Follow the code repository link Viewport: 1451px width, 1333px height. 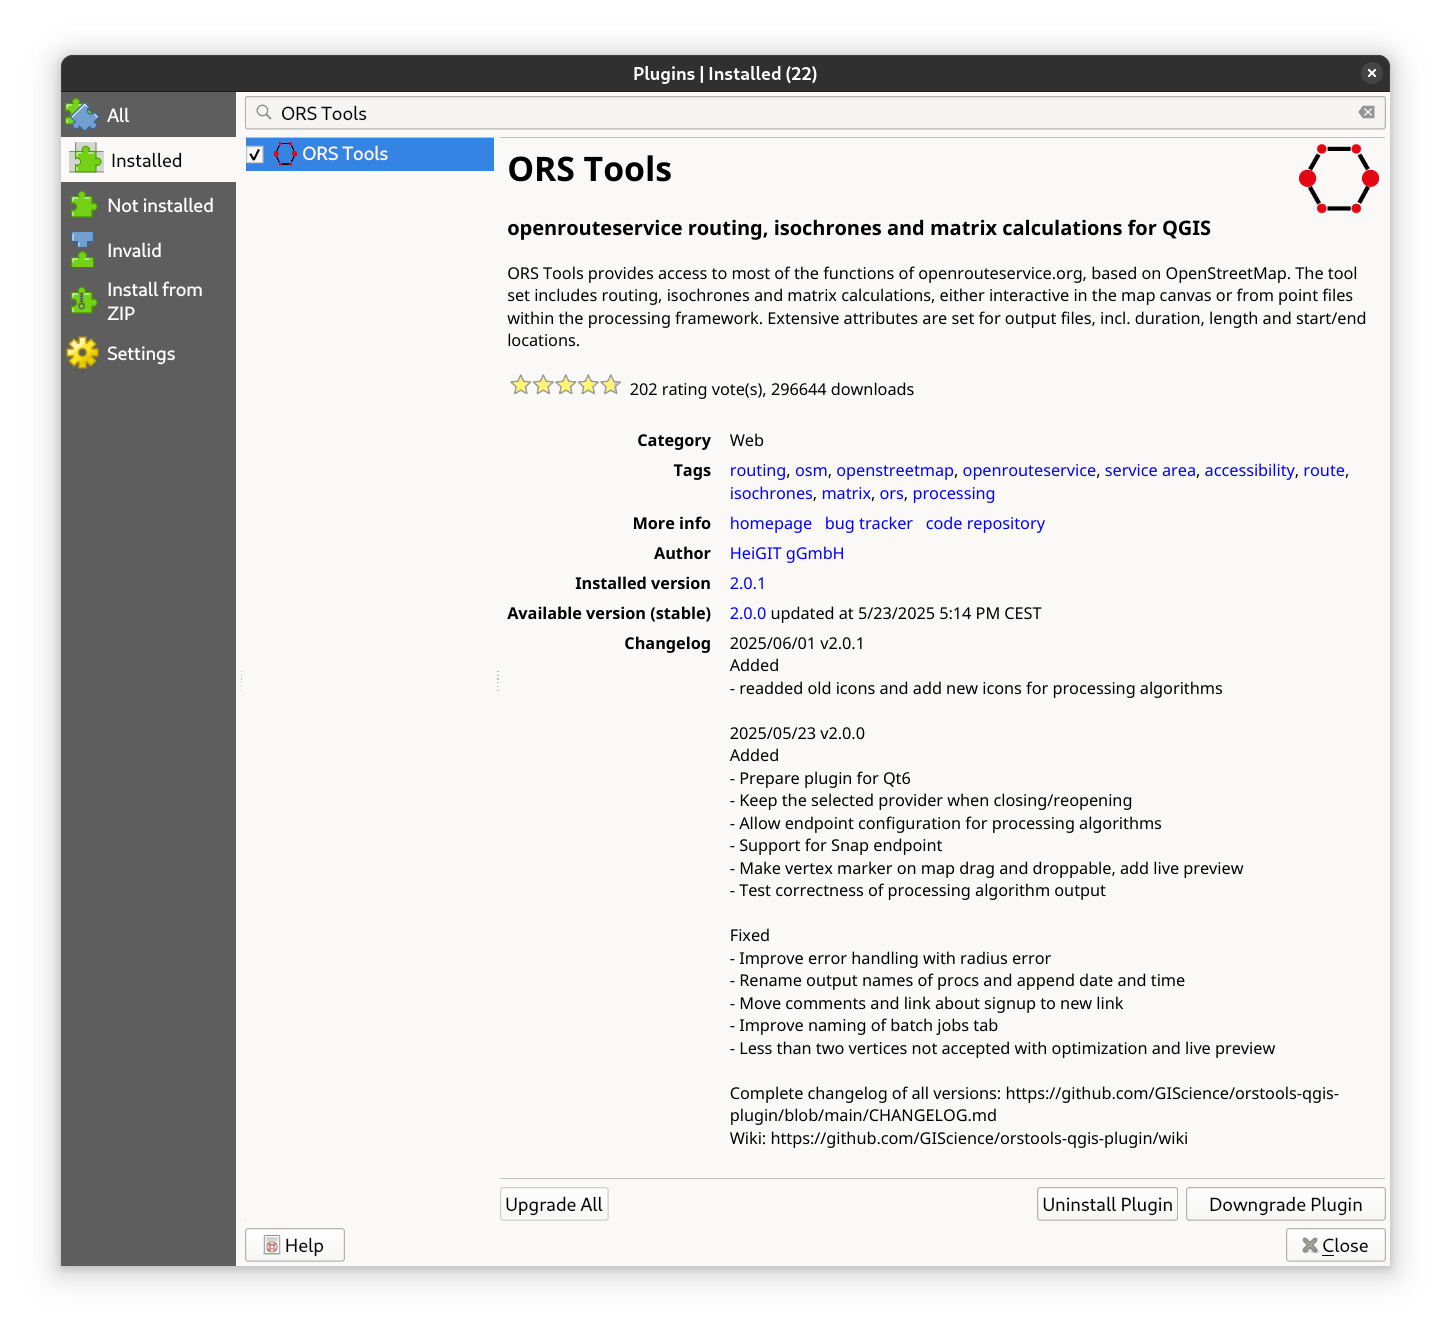985,523
